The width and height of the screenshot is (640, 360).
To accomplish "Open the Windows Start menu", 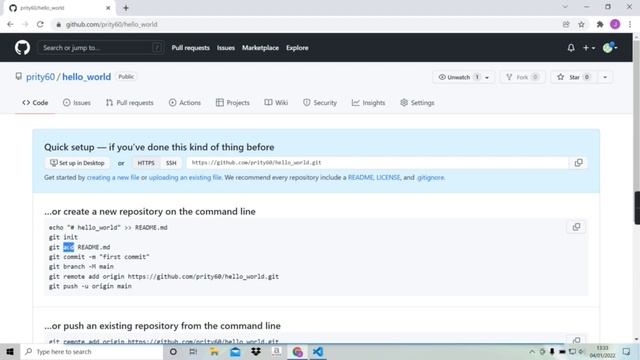I will coord(10,351).
